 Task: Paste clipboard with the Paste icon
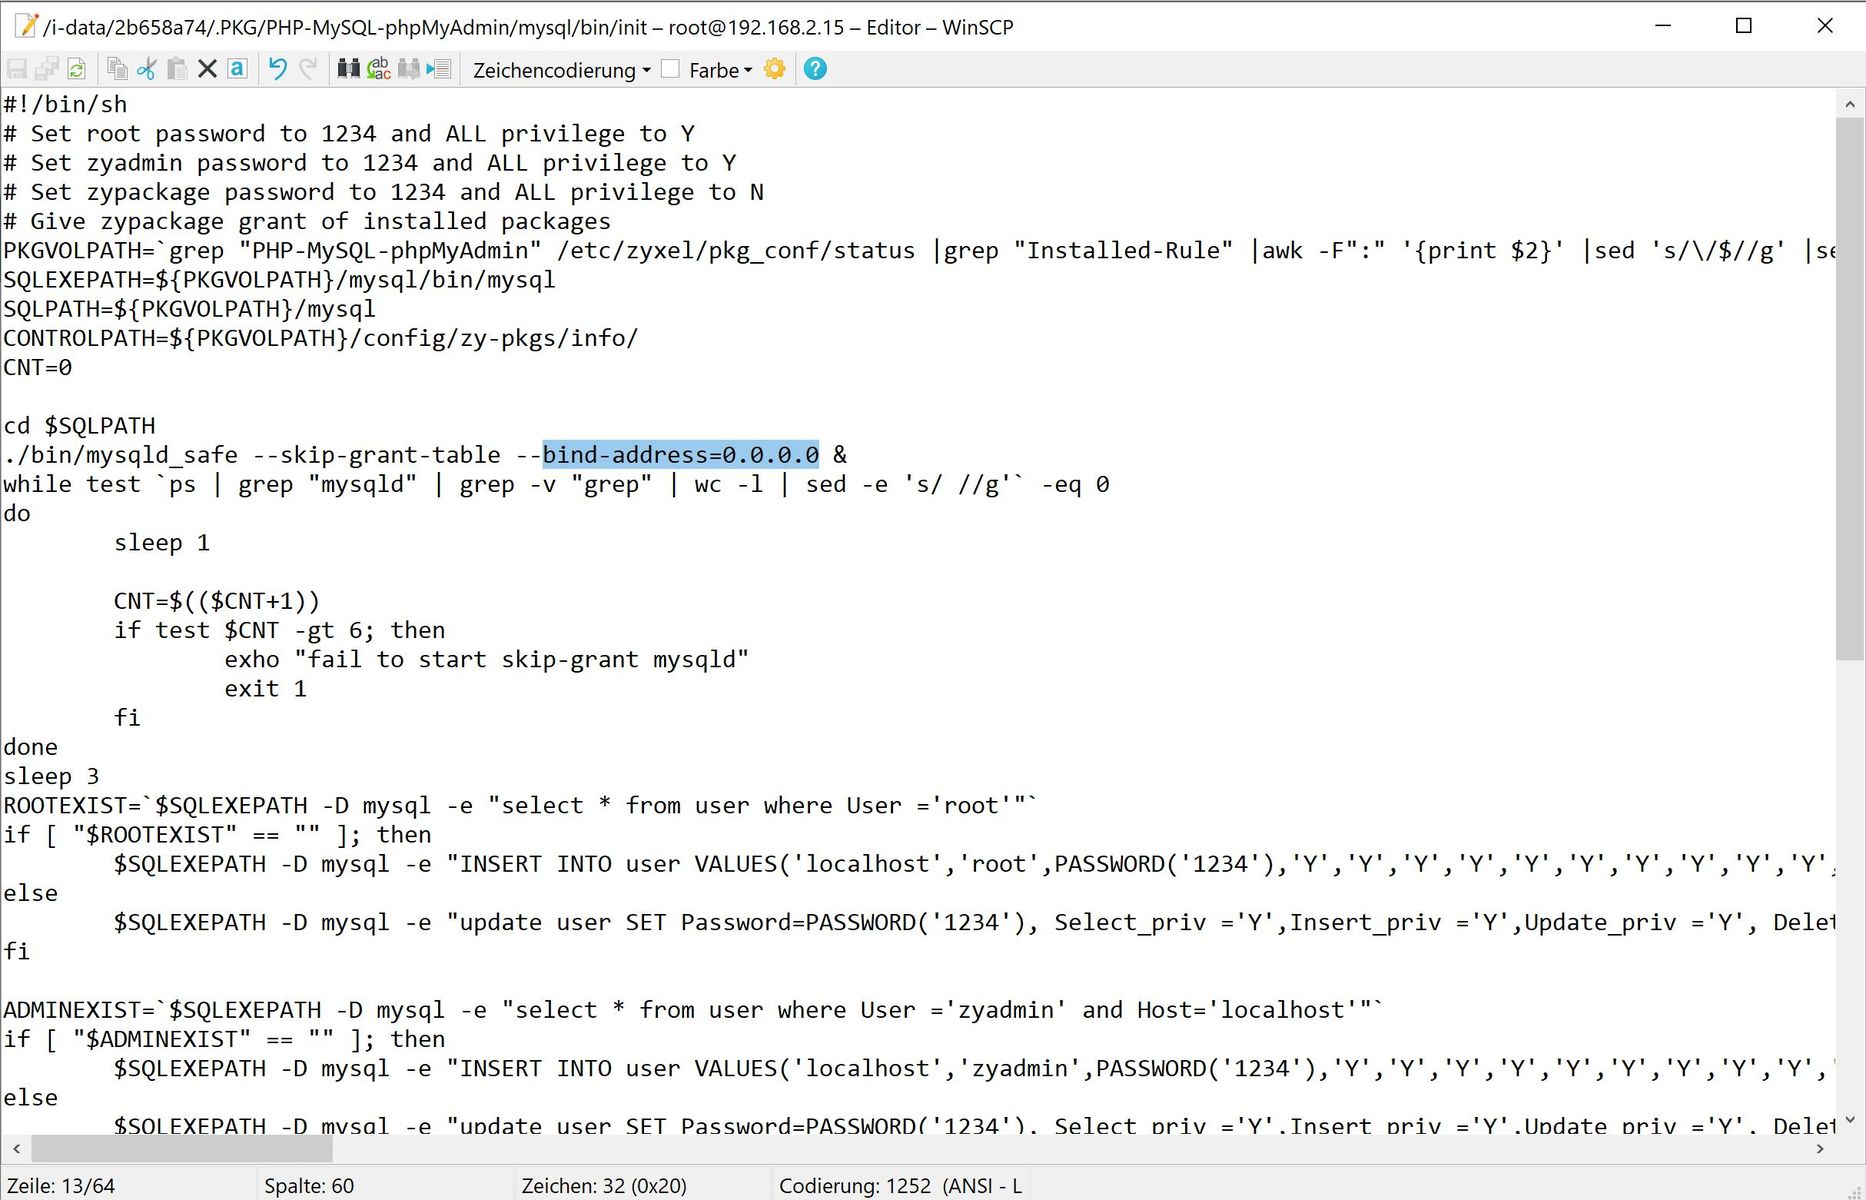click(x=177, y=69)
